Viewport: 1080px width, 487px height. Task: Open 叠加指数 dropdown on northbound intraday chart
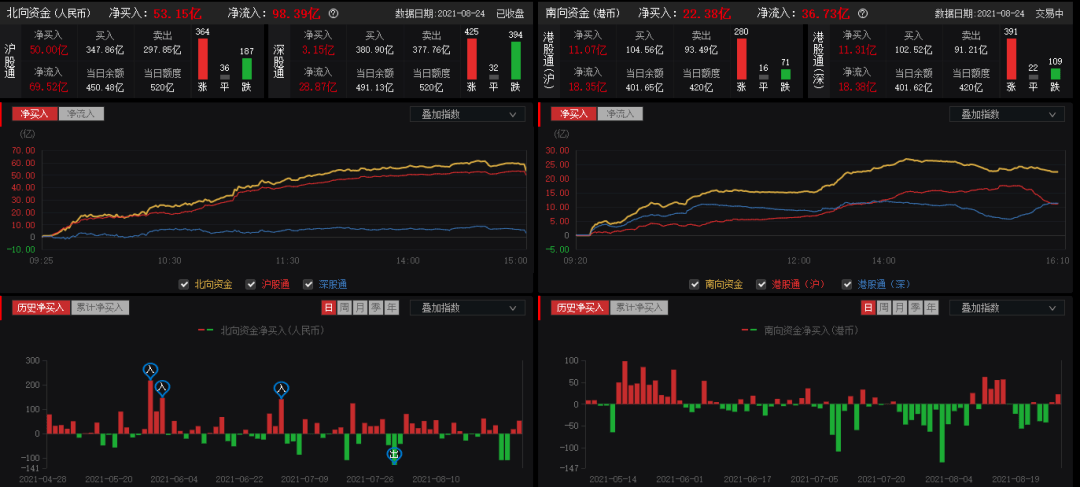pyautogui.click(x=467, y=114)
